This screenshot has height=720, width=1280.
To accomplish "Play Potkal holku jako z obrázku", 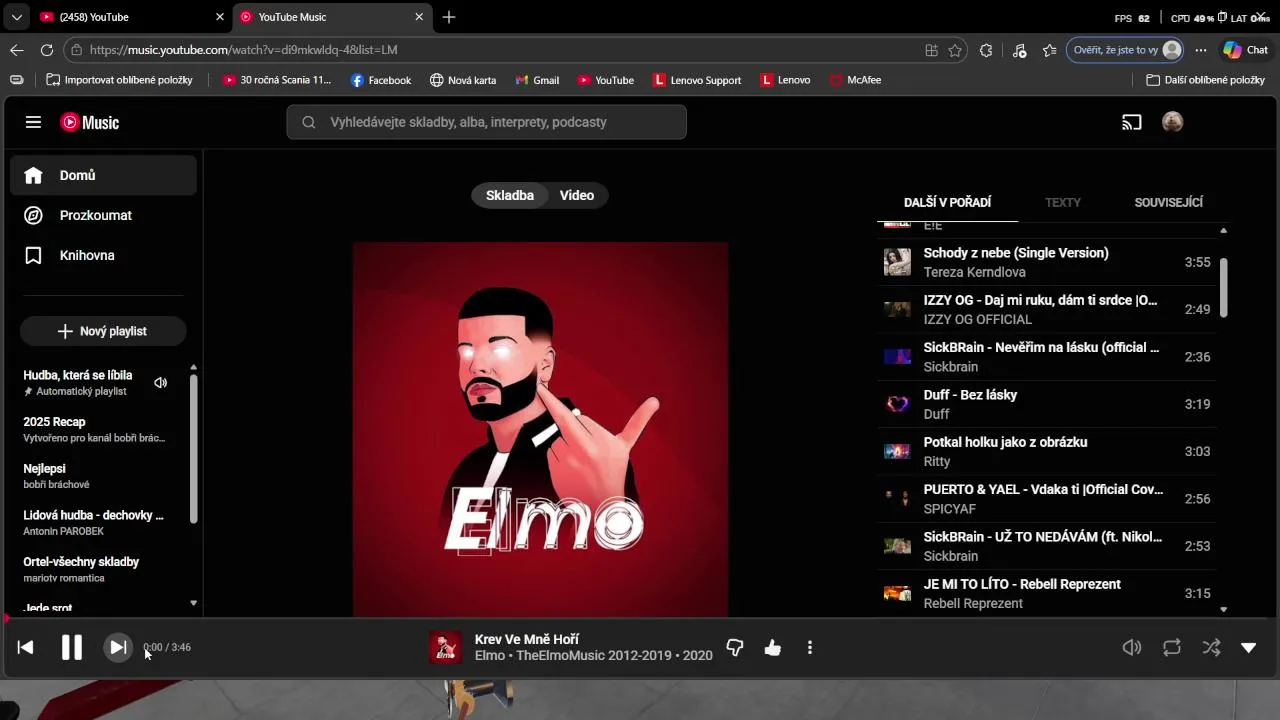I will [1047, 451].
